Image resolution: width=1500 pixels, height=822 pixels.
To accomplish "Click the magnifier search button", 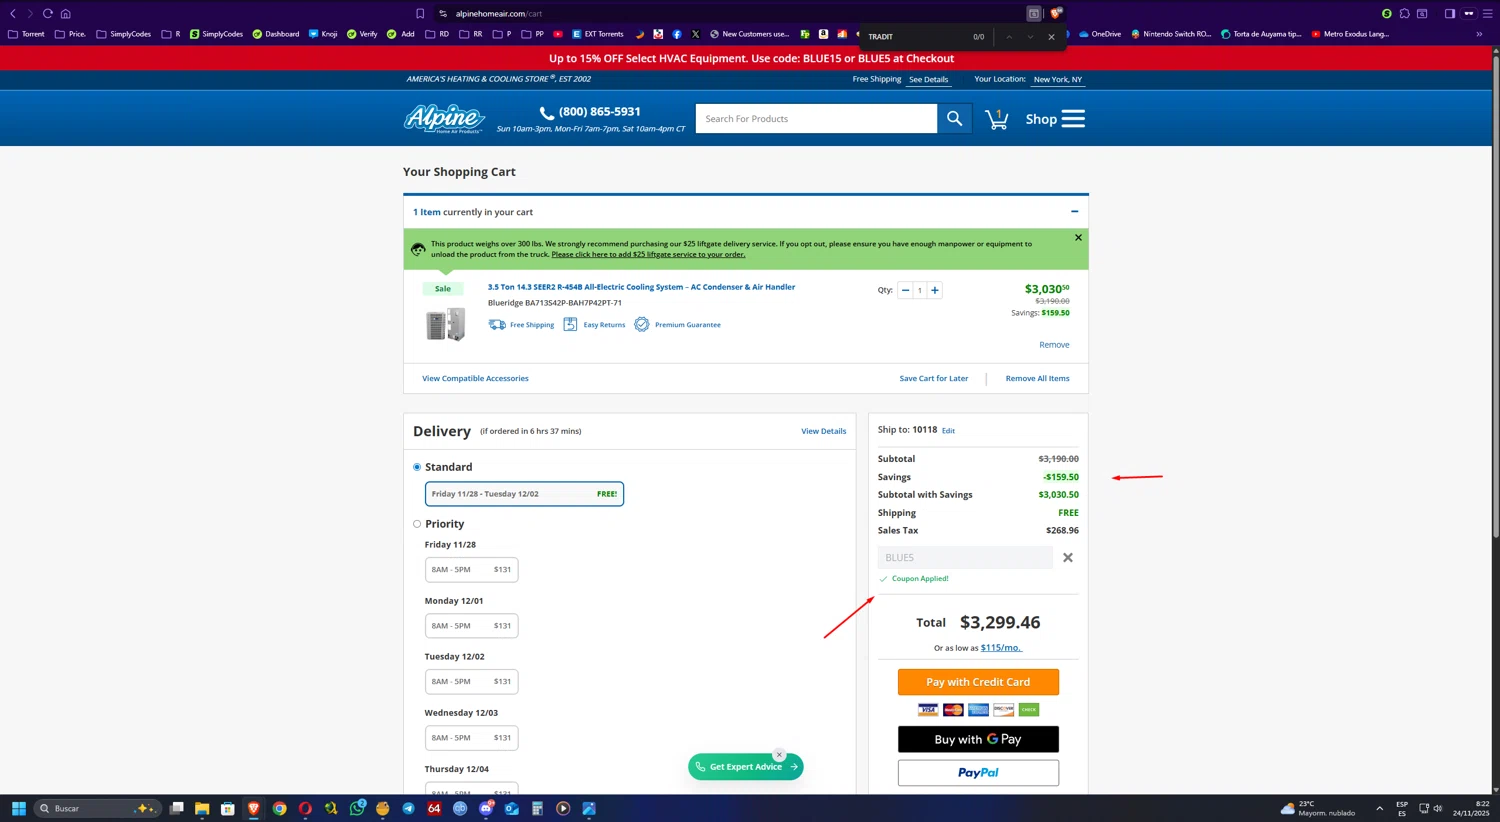I will point(954,119).
